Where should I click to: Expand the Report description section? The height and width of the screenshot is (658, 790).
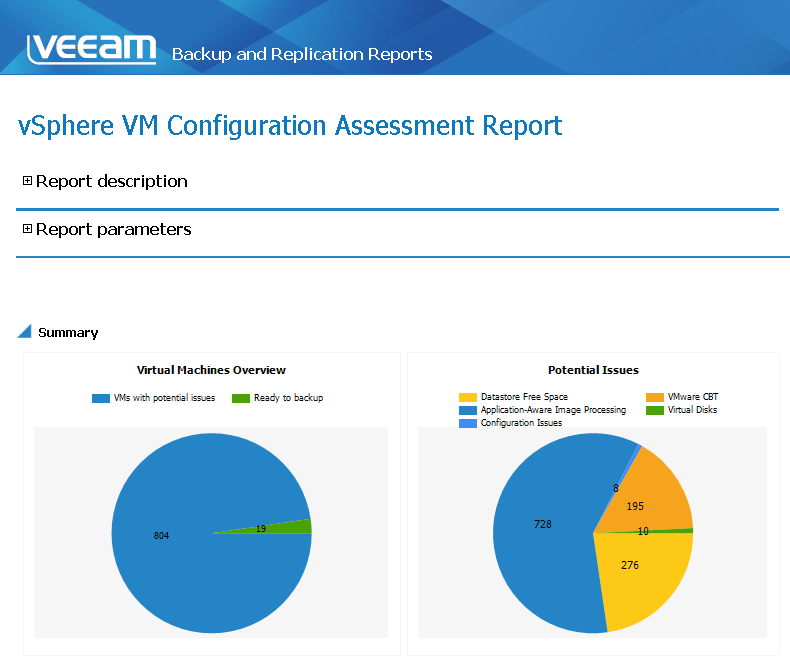[27, 180]
